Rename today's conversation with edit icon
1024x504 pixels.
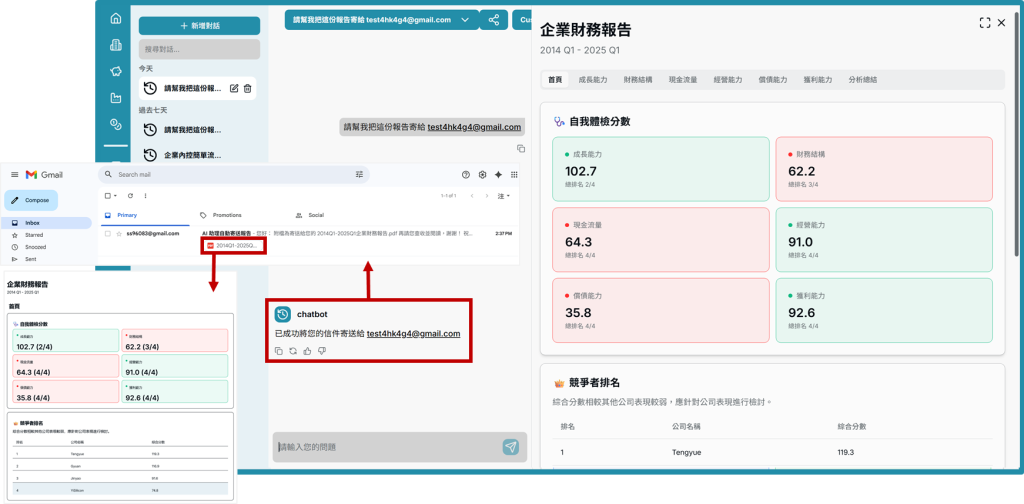click(234, 89)
